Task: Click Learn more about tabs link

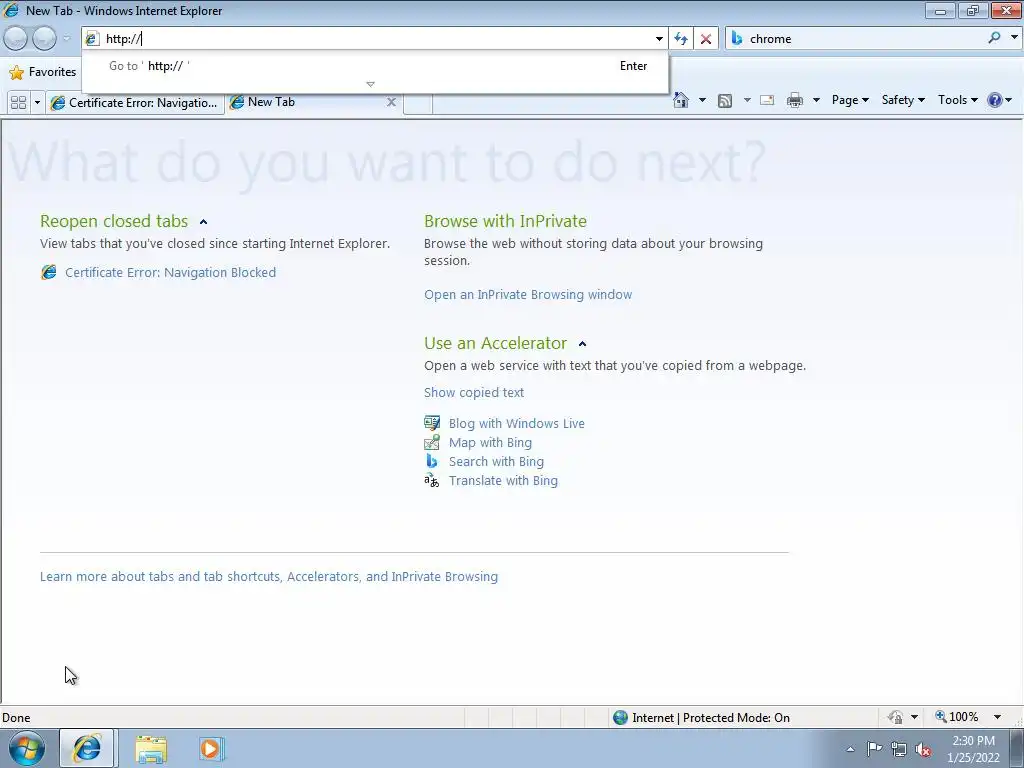Action: click(x=269, y=577)
